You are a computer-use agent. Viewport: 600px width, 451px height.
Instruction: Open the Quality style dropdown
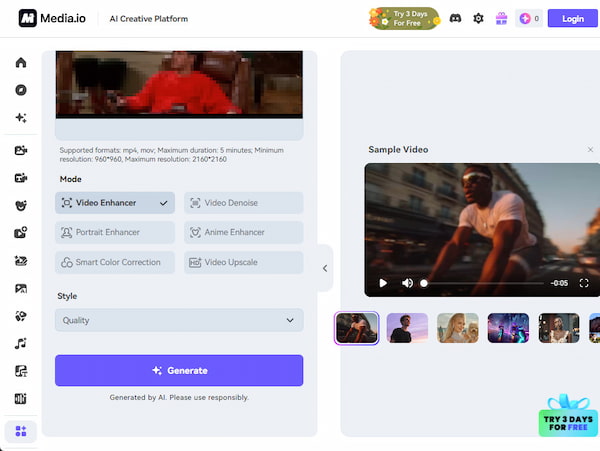pos(179,320)
